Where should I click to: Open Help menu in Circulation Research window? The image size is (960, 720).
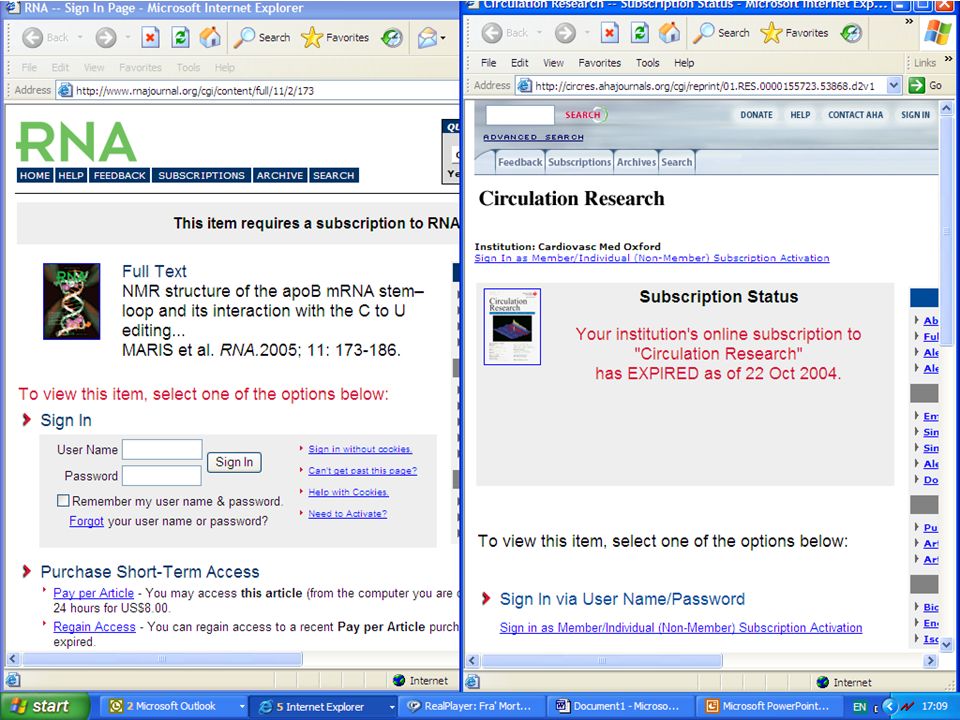point(684,62)
